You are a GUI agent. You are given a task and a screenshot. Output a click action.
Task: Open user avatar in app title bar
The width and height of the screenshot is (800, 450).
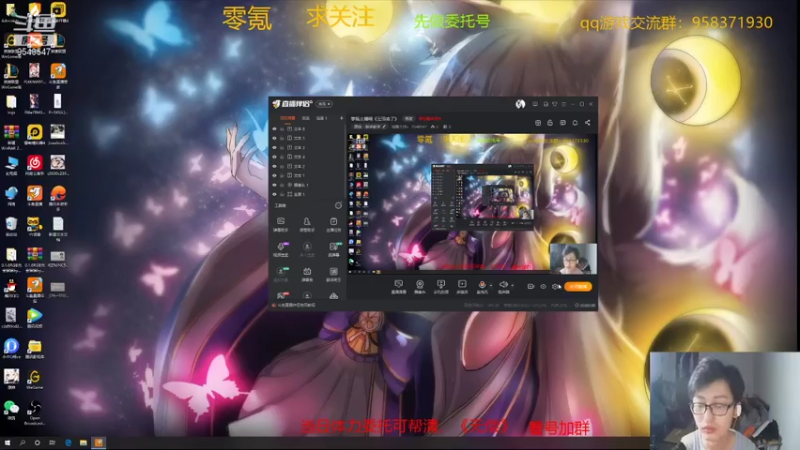point(520,104)
